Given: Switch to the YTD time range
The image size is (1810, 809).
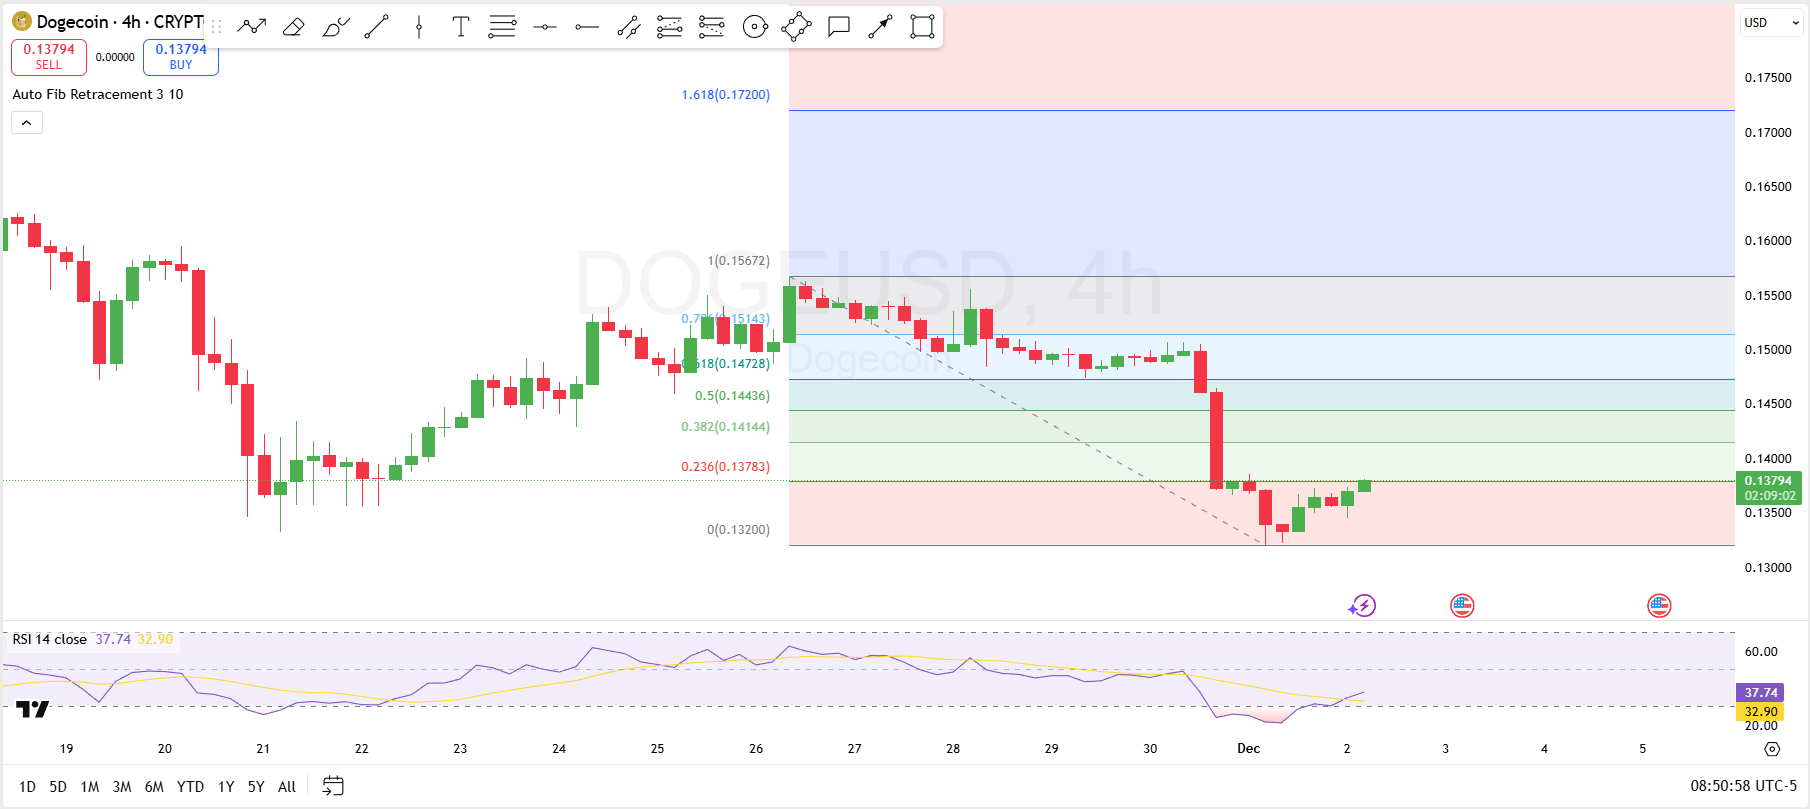Looking at the screenshot, I should click(x=190, y=787).
